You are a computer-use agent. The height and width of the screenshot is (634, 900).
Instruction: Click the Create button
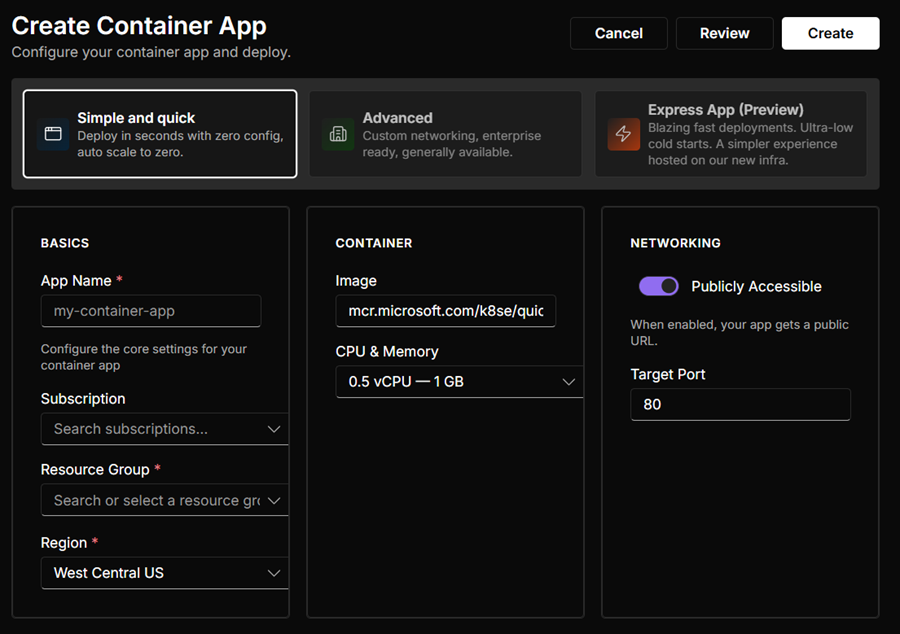coord(830,33)
